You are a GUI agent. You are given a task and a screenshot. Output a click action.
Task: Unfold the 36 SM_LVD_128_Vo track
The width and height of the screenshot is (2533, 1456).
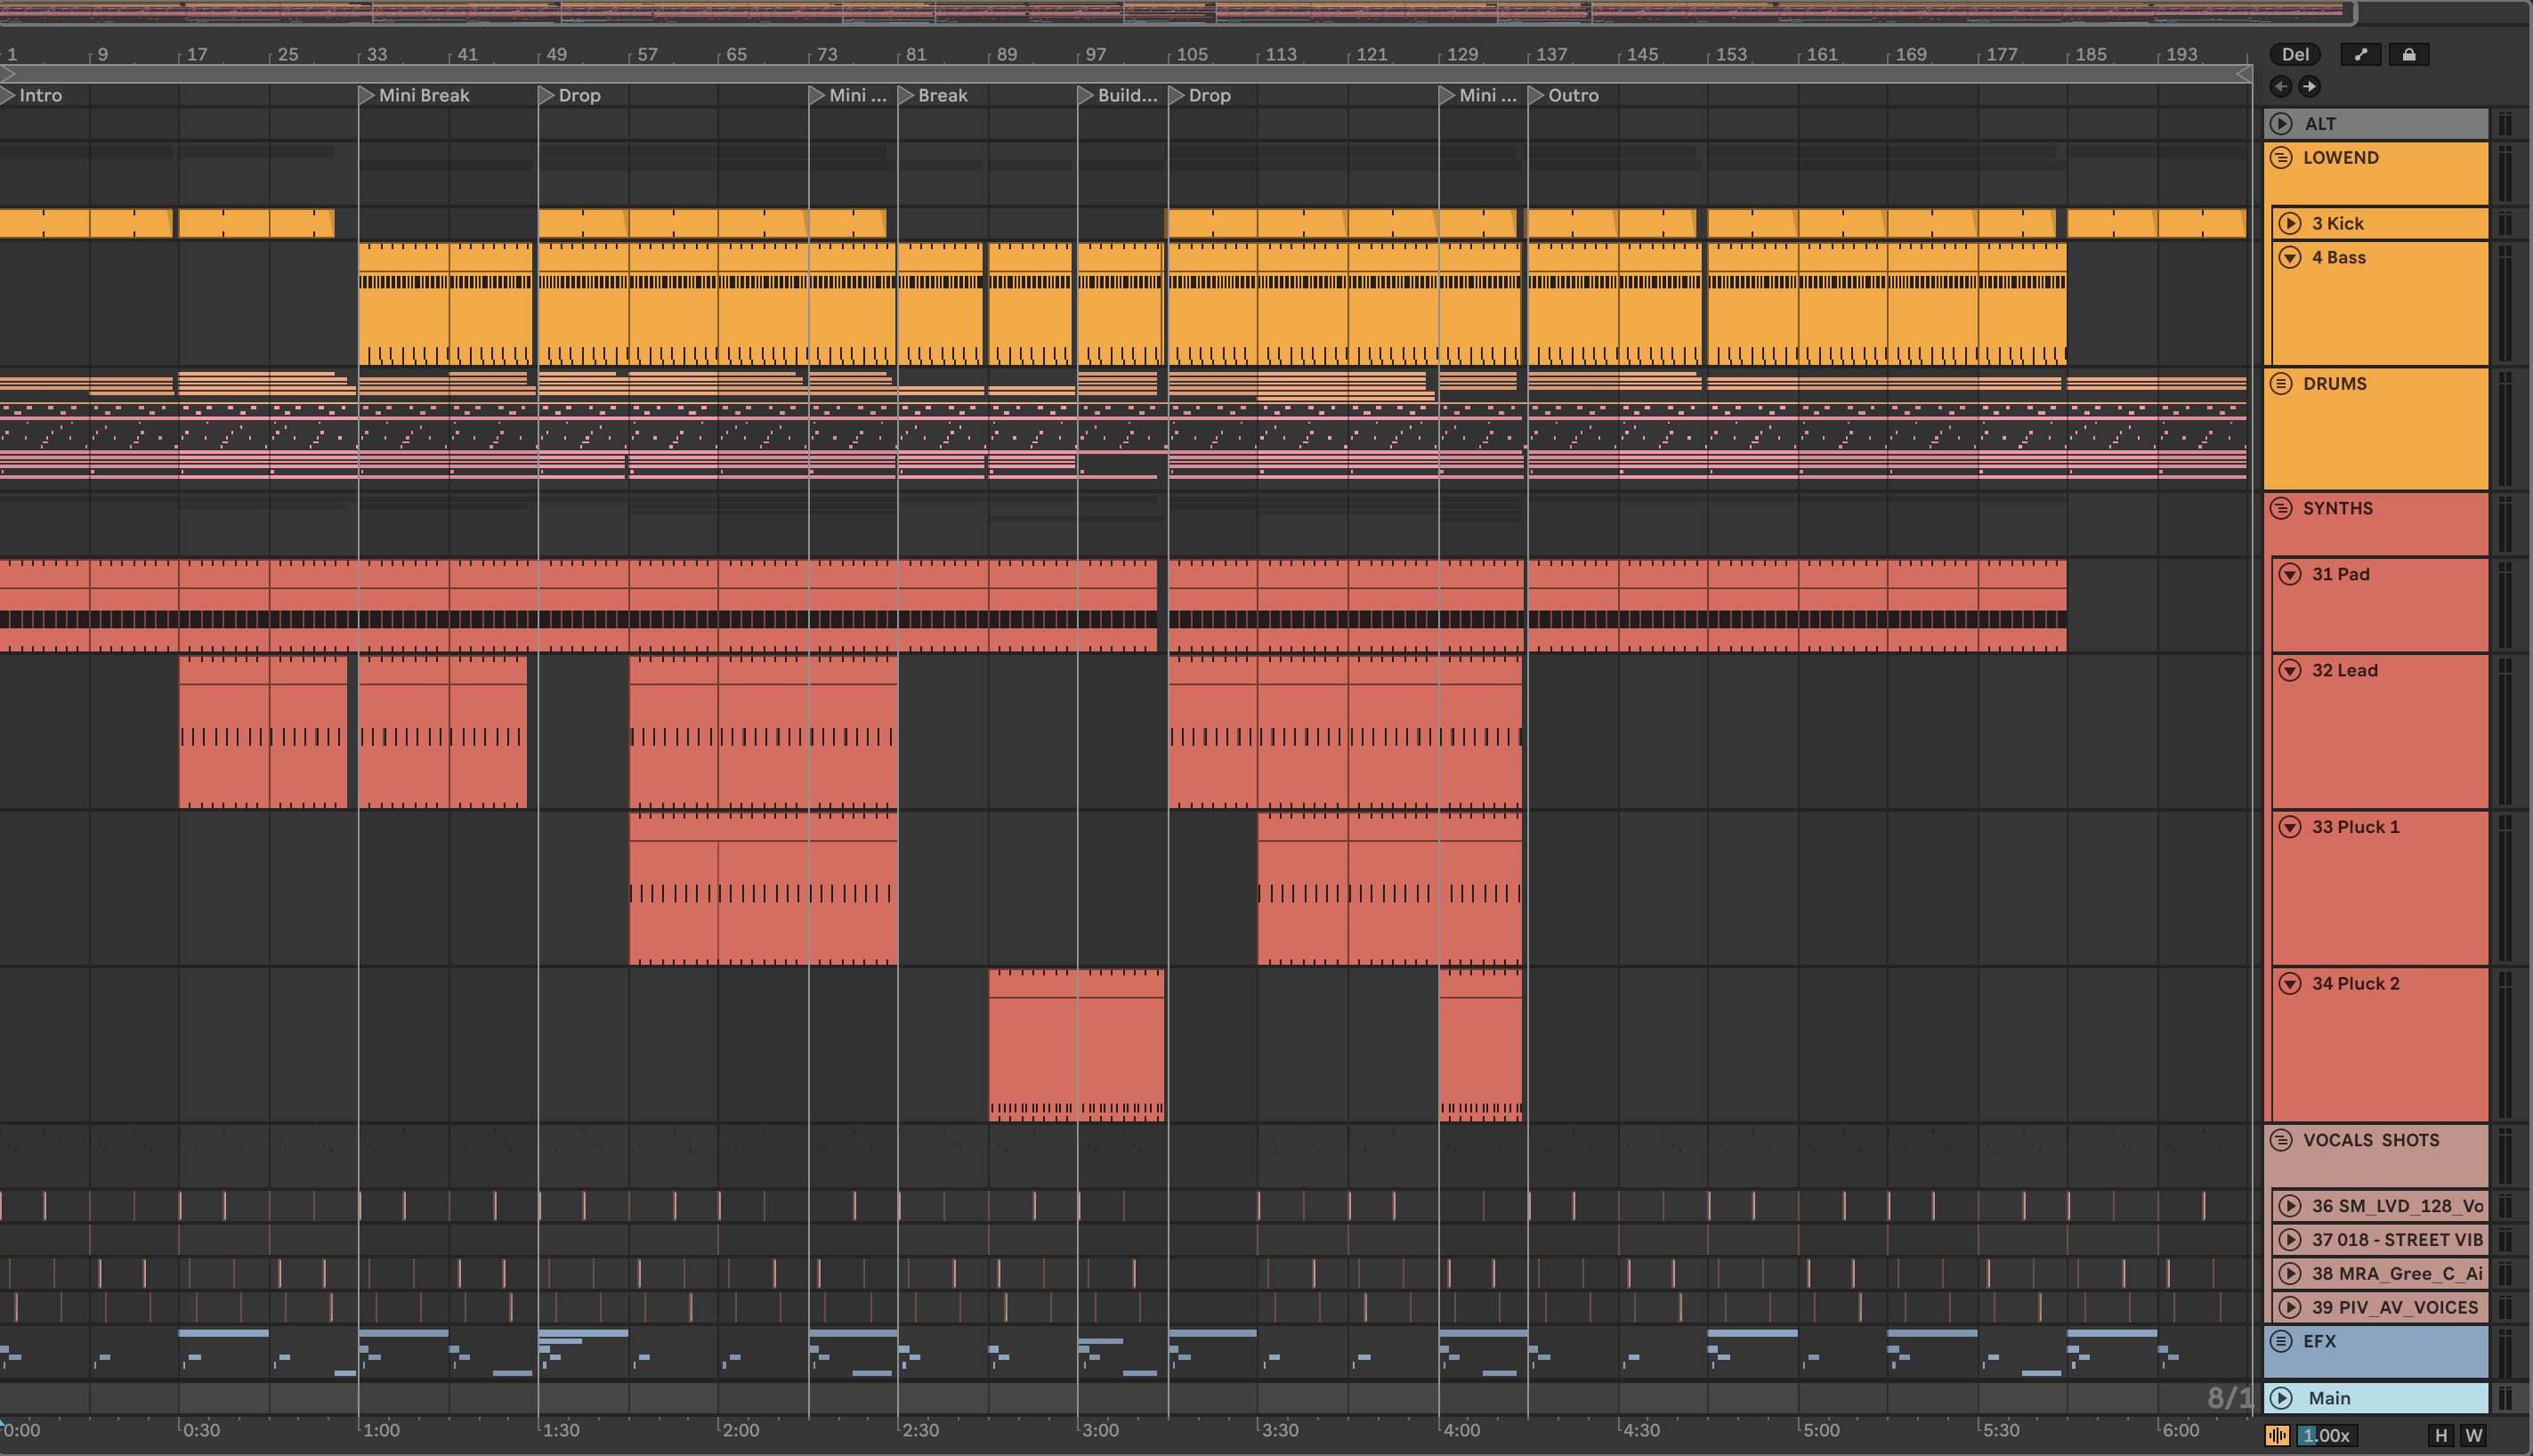click(2290, 1206)
